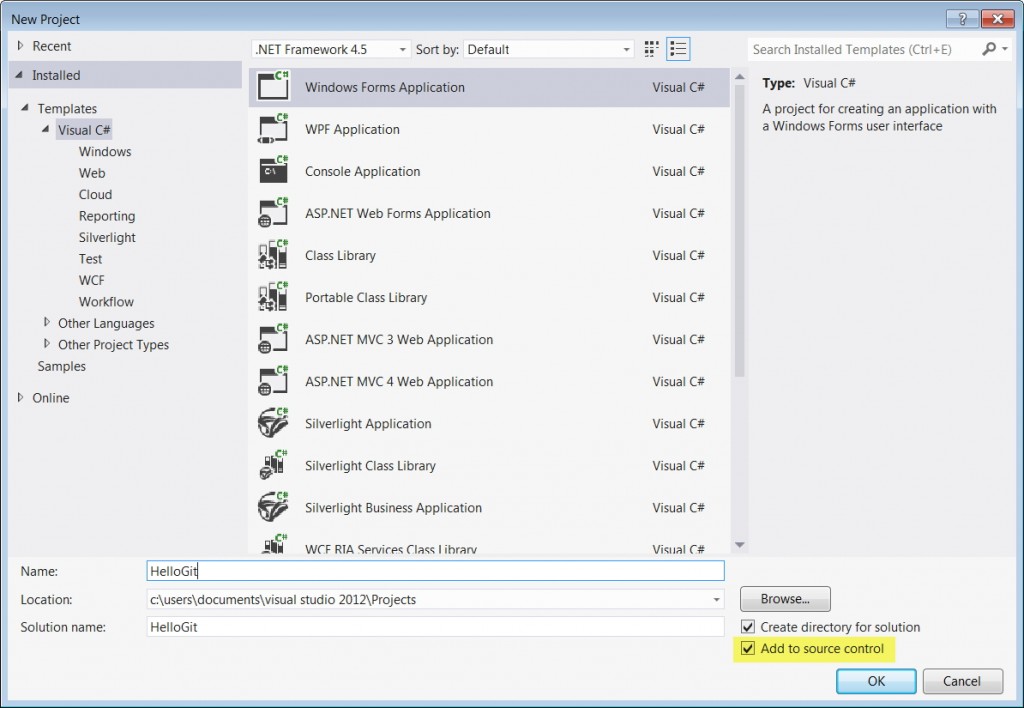The width and height of the screenshot is (1024, 708).
Task: Expand the Other Languages node
Action: point(46,322)
